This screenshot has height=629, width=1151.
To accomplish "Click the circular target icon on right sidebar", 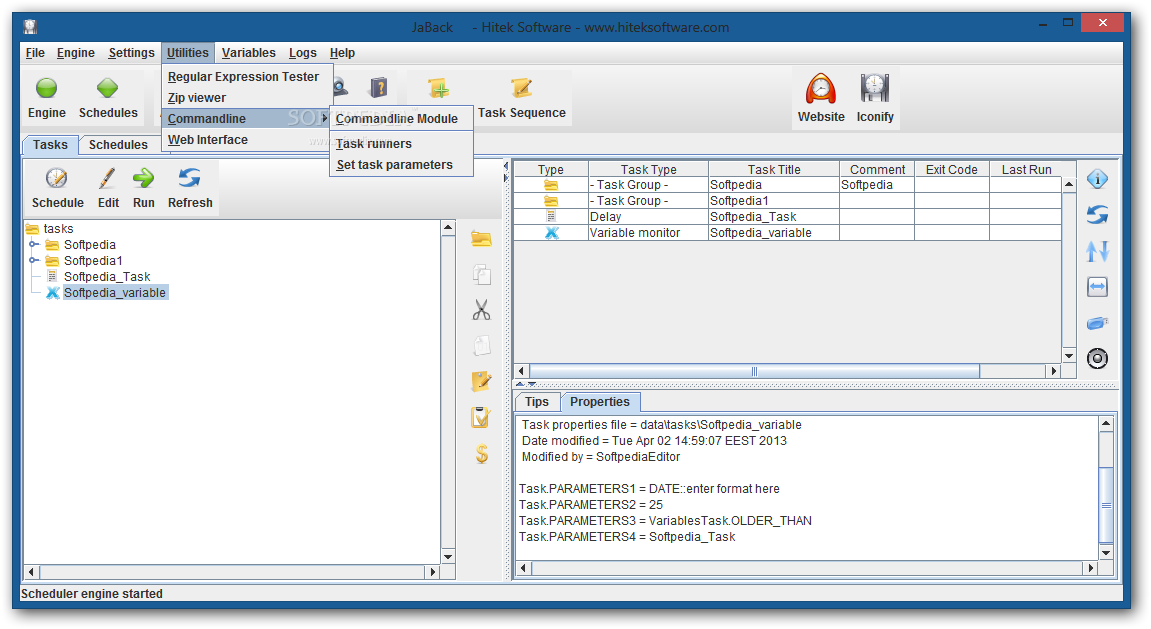I will click(1097, 358).
